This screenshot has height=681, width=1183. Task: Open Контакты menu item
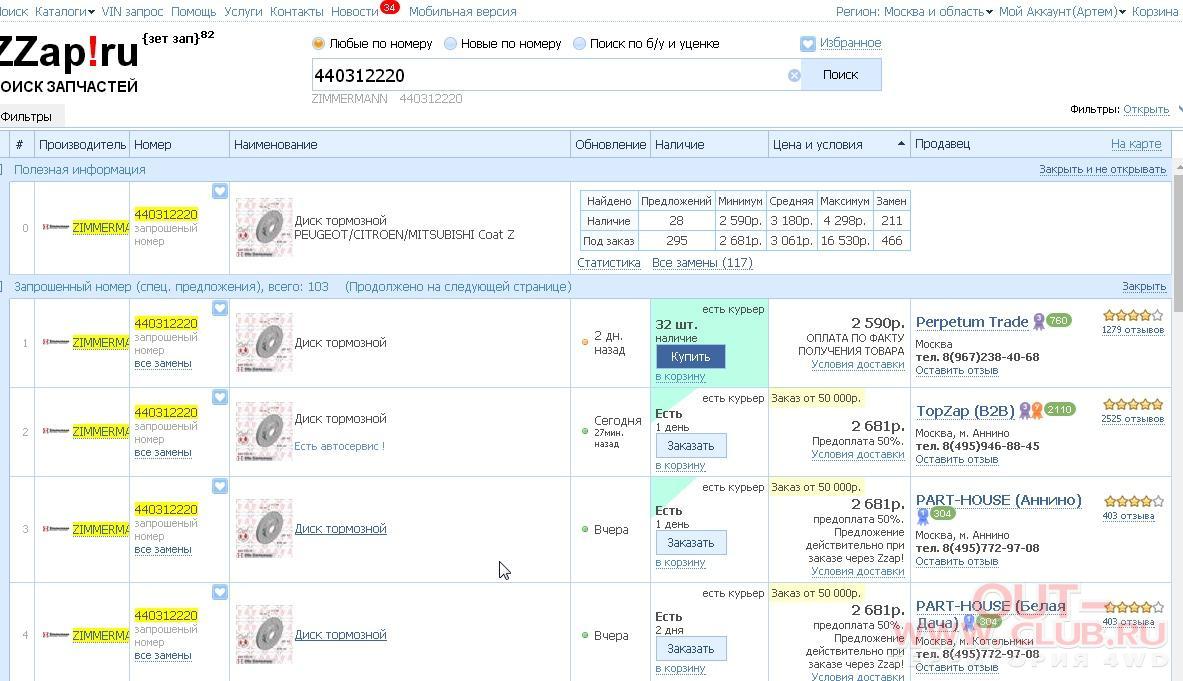click(x=297, y=11)
